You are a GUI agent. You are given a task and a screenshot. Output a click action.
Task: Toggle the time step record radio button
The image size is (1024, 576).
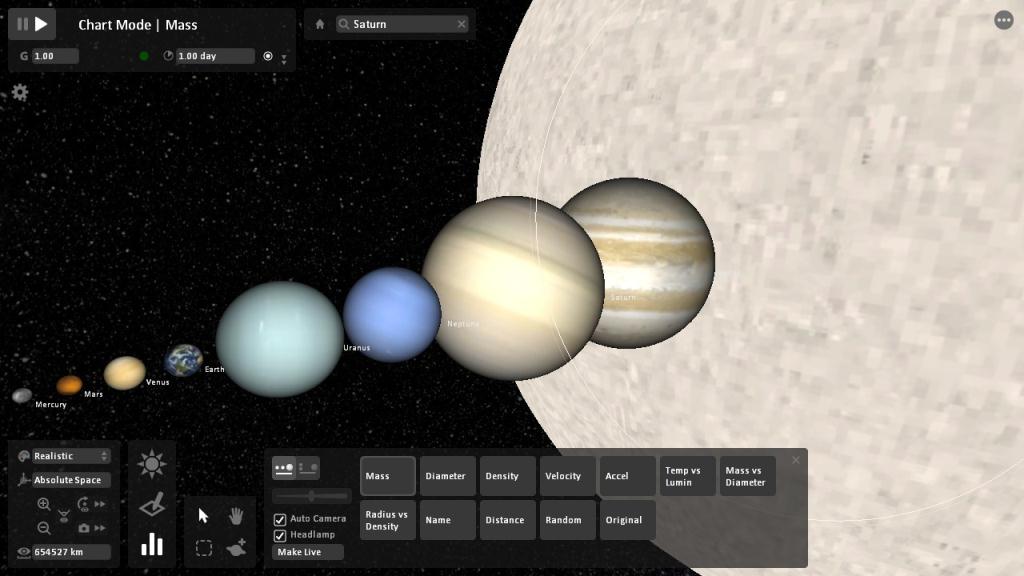267,56
